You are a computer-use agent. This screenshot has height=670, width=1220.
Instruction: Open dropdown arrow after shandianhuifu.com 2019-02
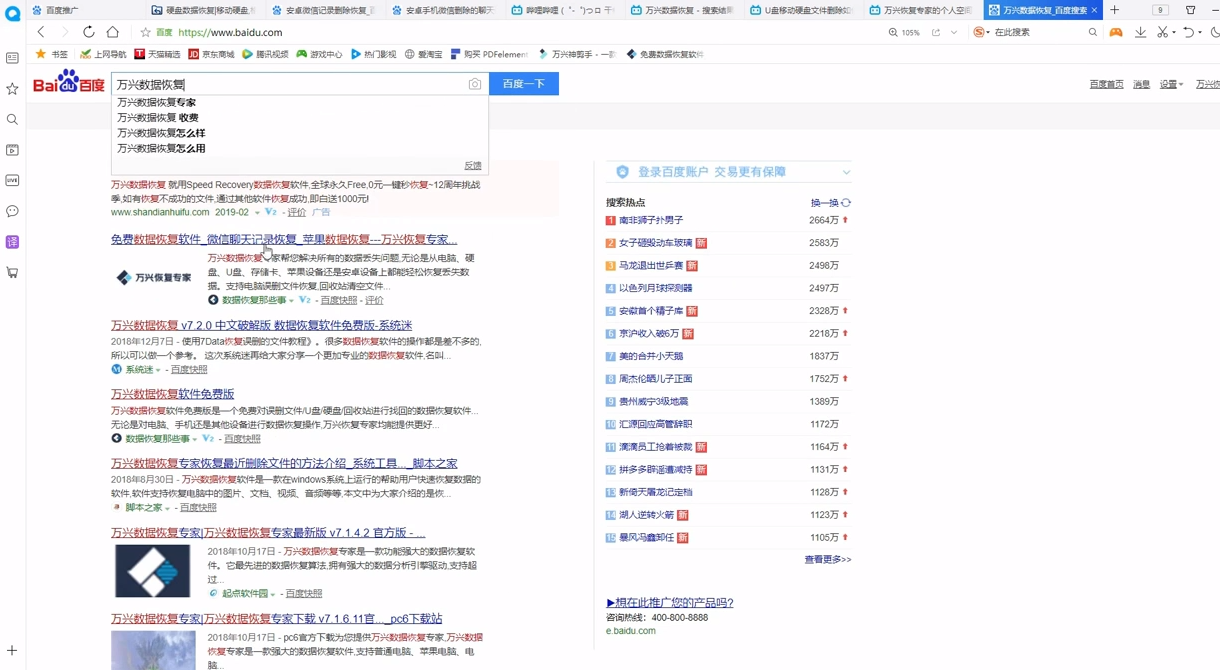[257, 213]
